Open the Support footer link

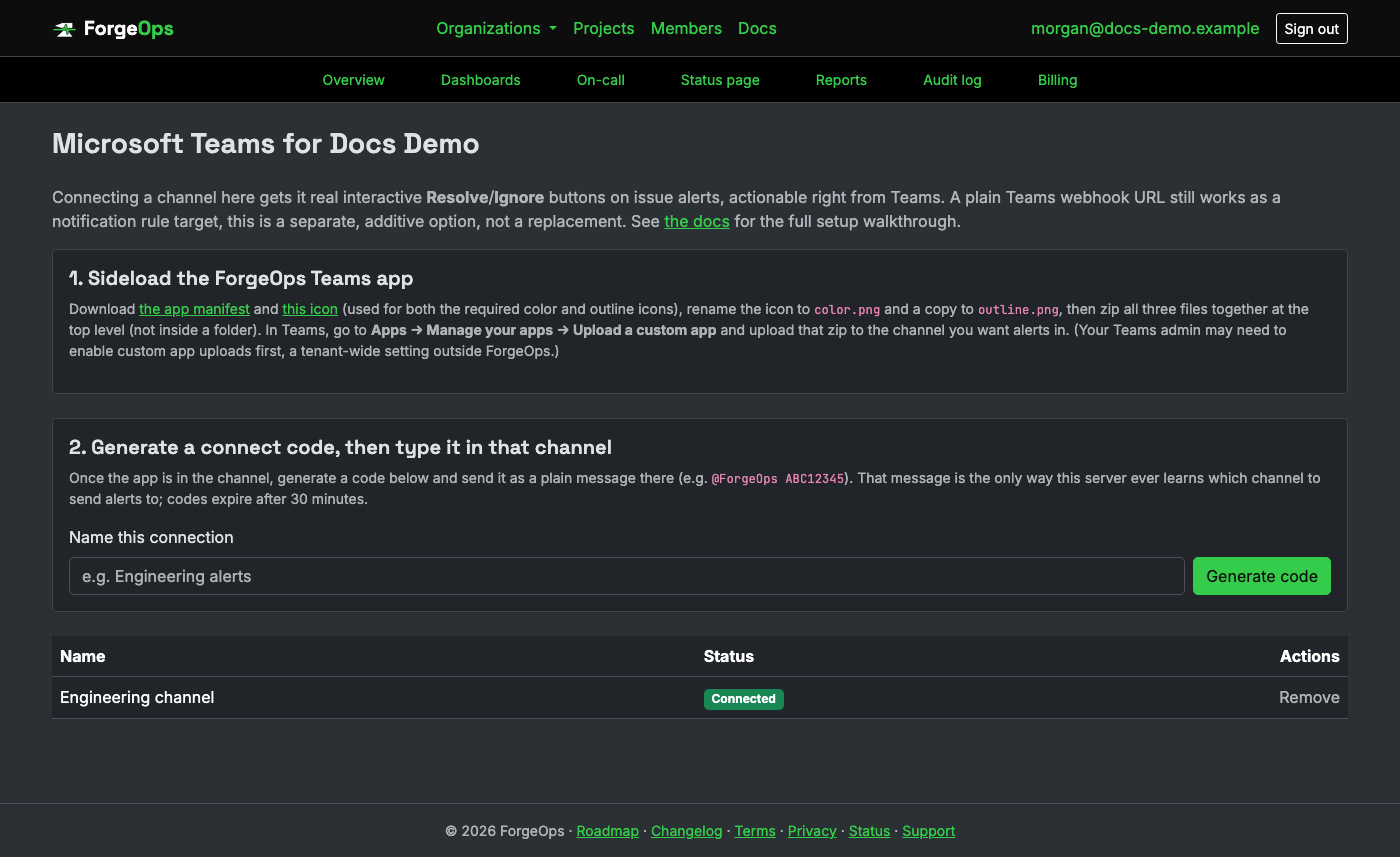coord(929,831)
